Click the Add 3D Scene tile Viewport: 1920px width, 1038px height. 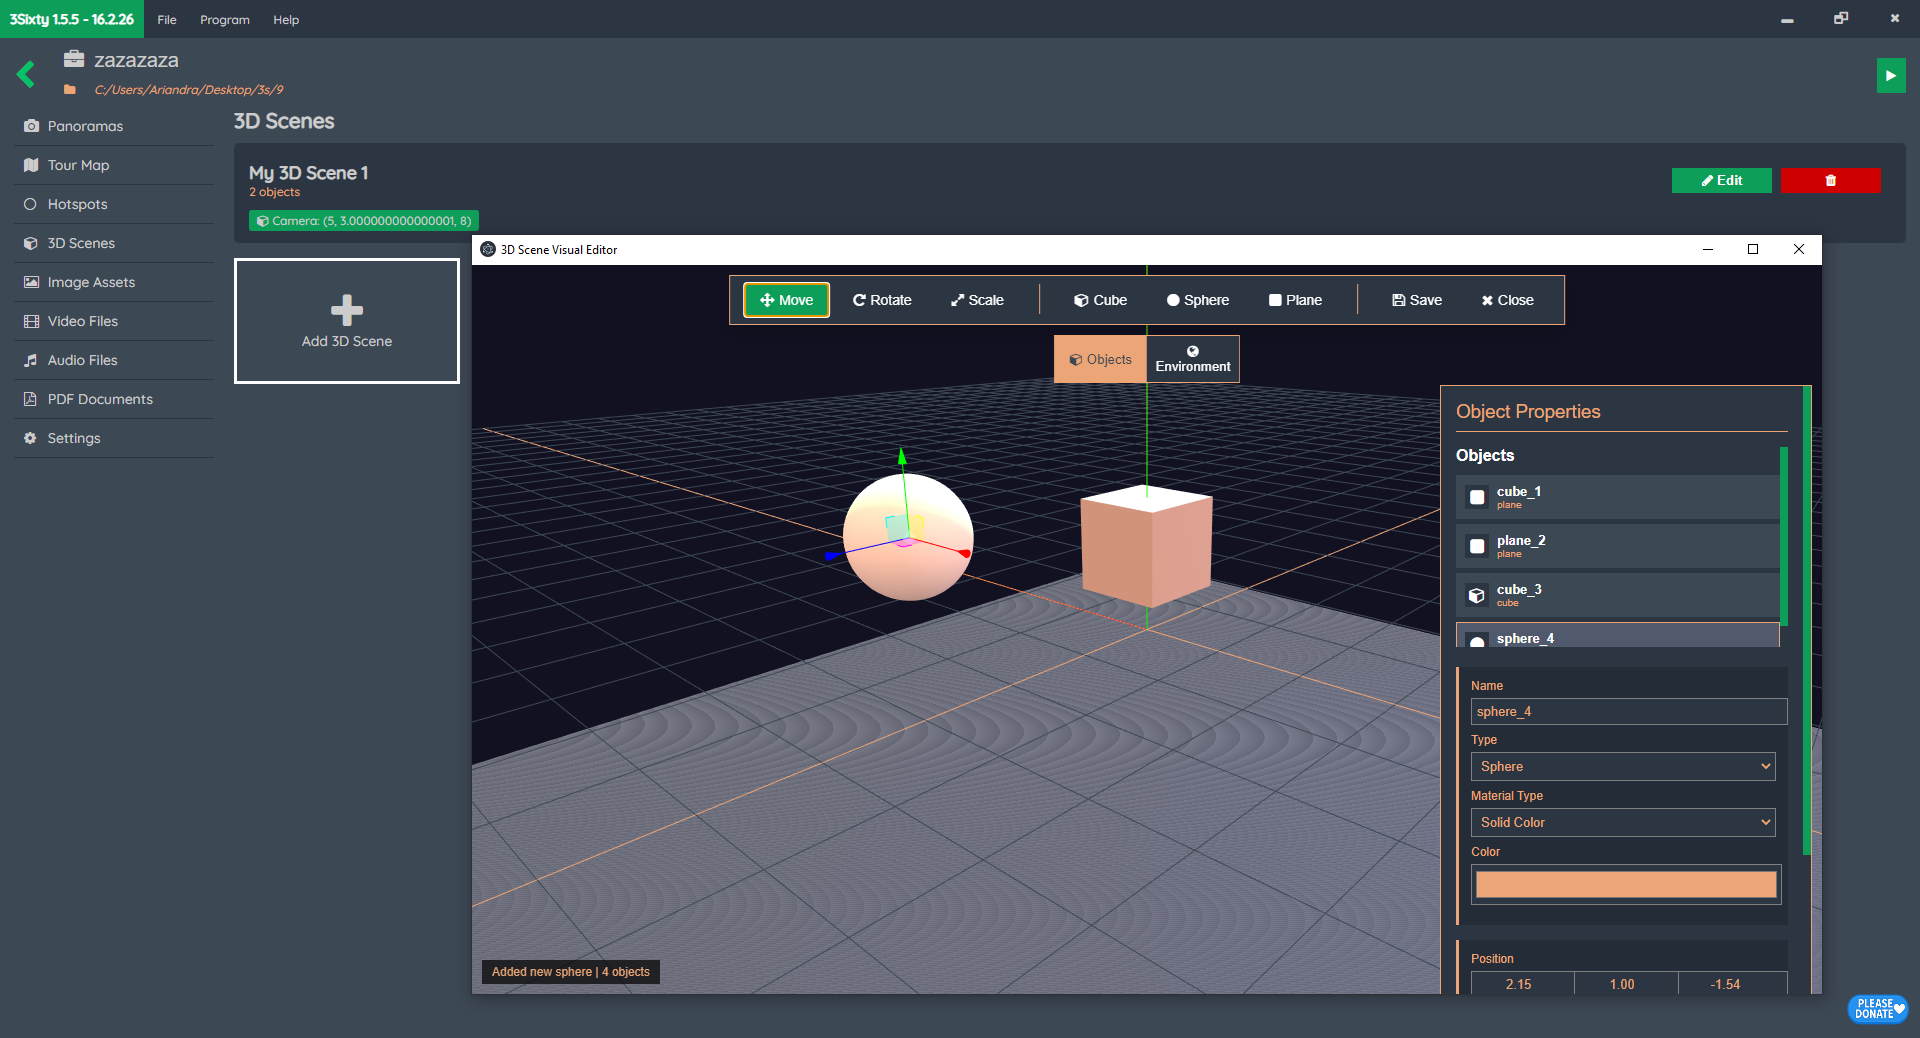(347, 321)
